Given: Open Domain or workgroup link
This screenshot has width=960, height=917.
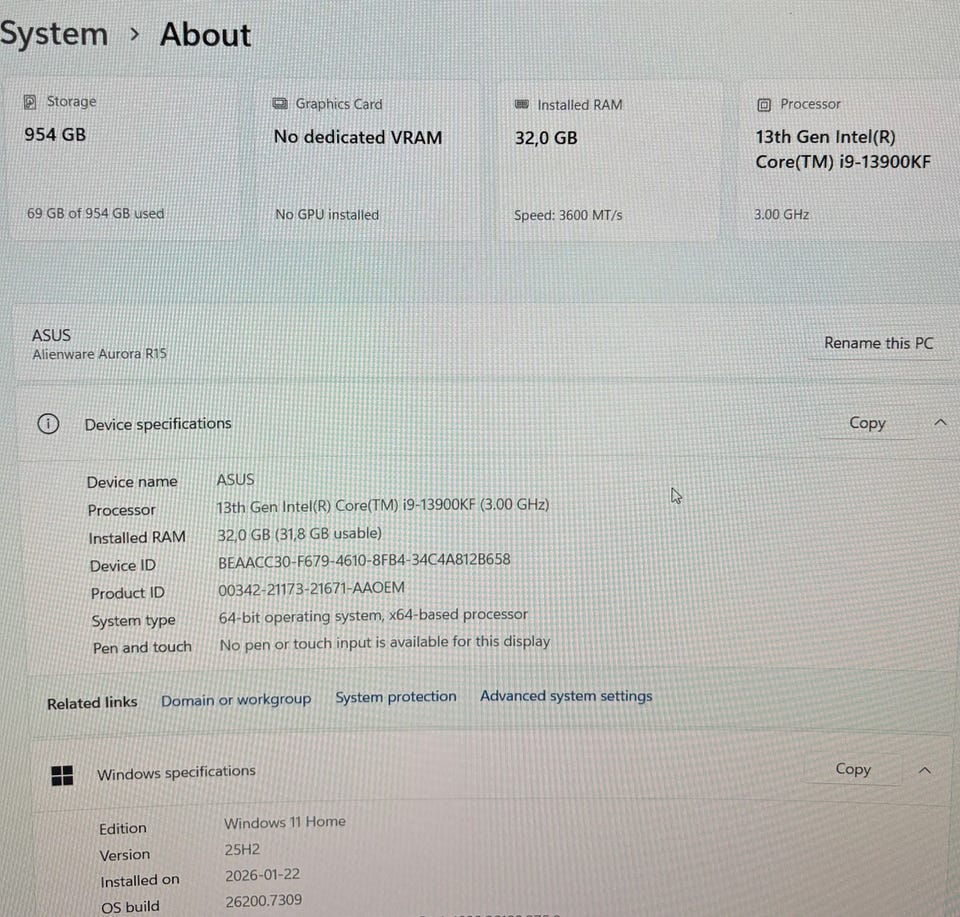Looking at the screenshot, I should (x=236, y=700).
